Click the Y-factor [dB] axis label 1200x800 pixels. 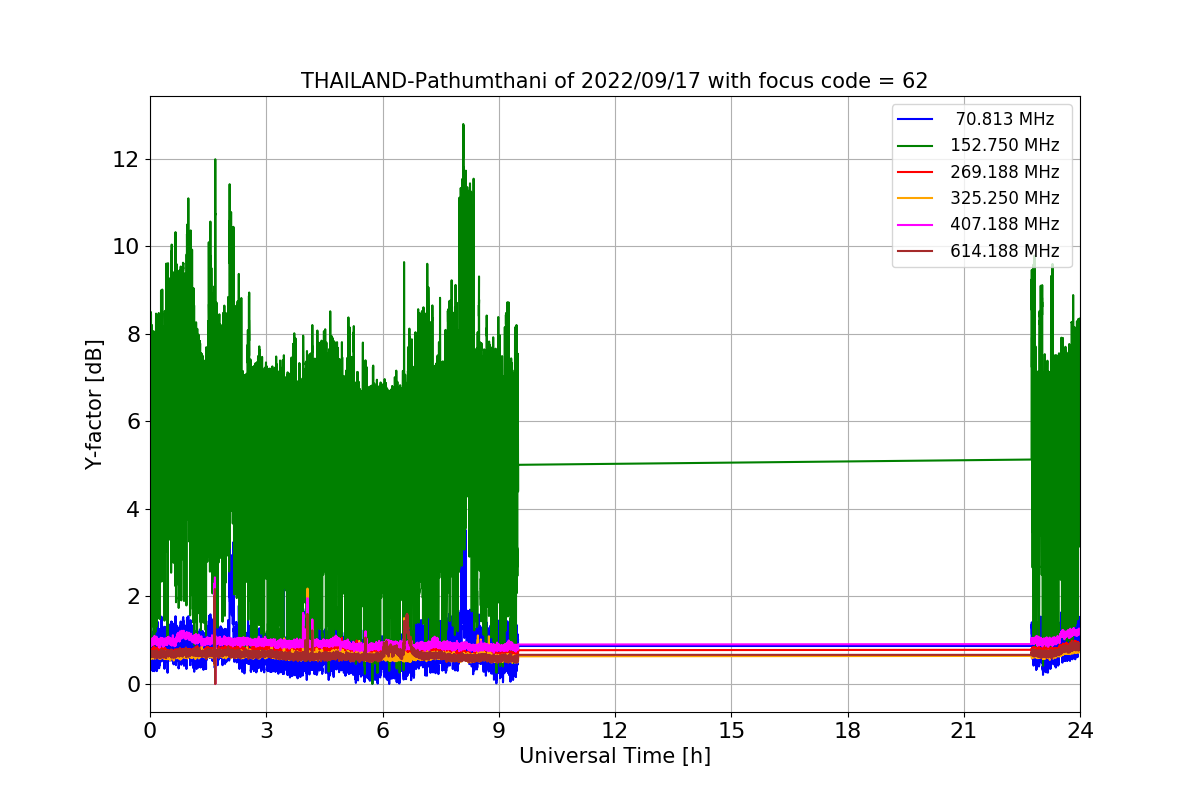pyautogui.click(x=94, y=404)
